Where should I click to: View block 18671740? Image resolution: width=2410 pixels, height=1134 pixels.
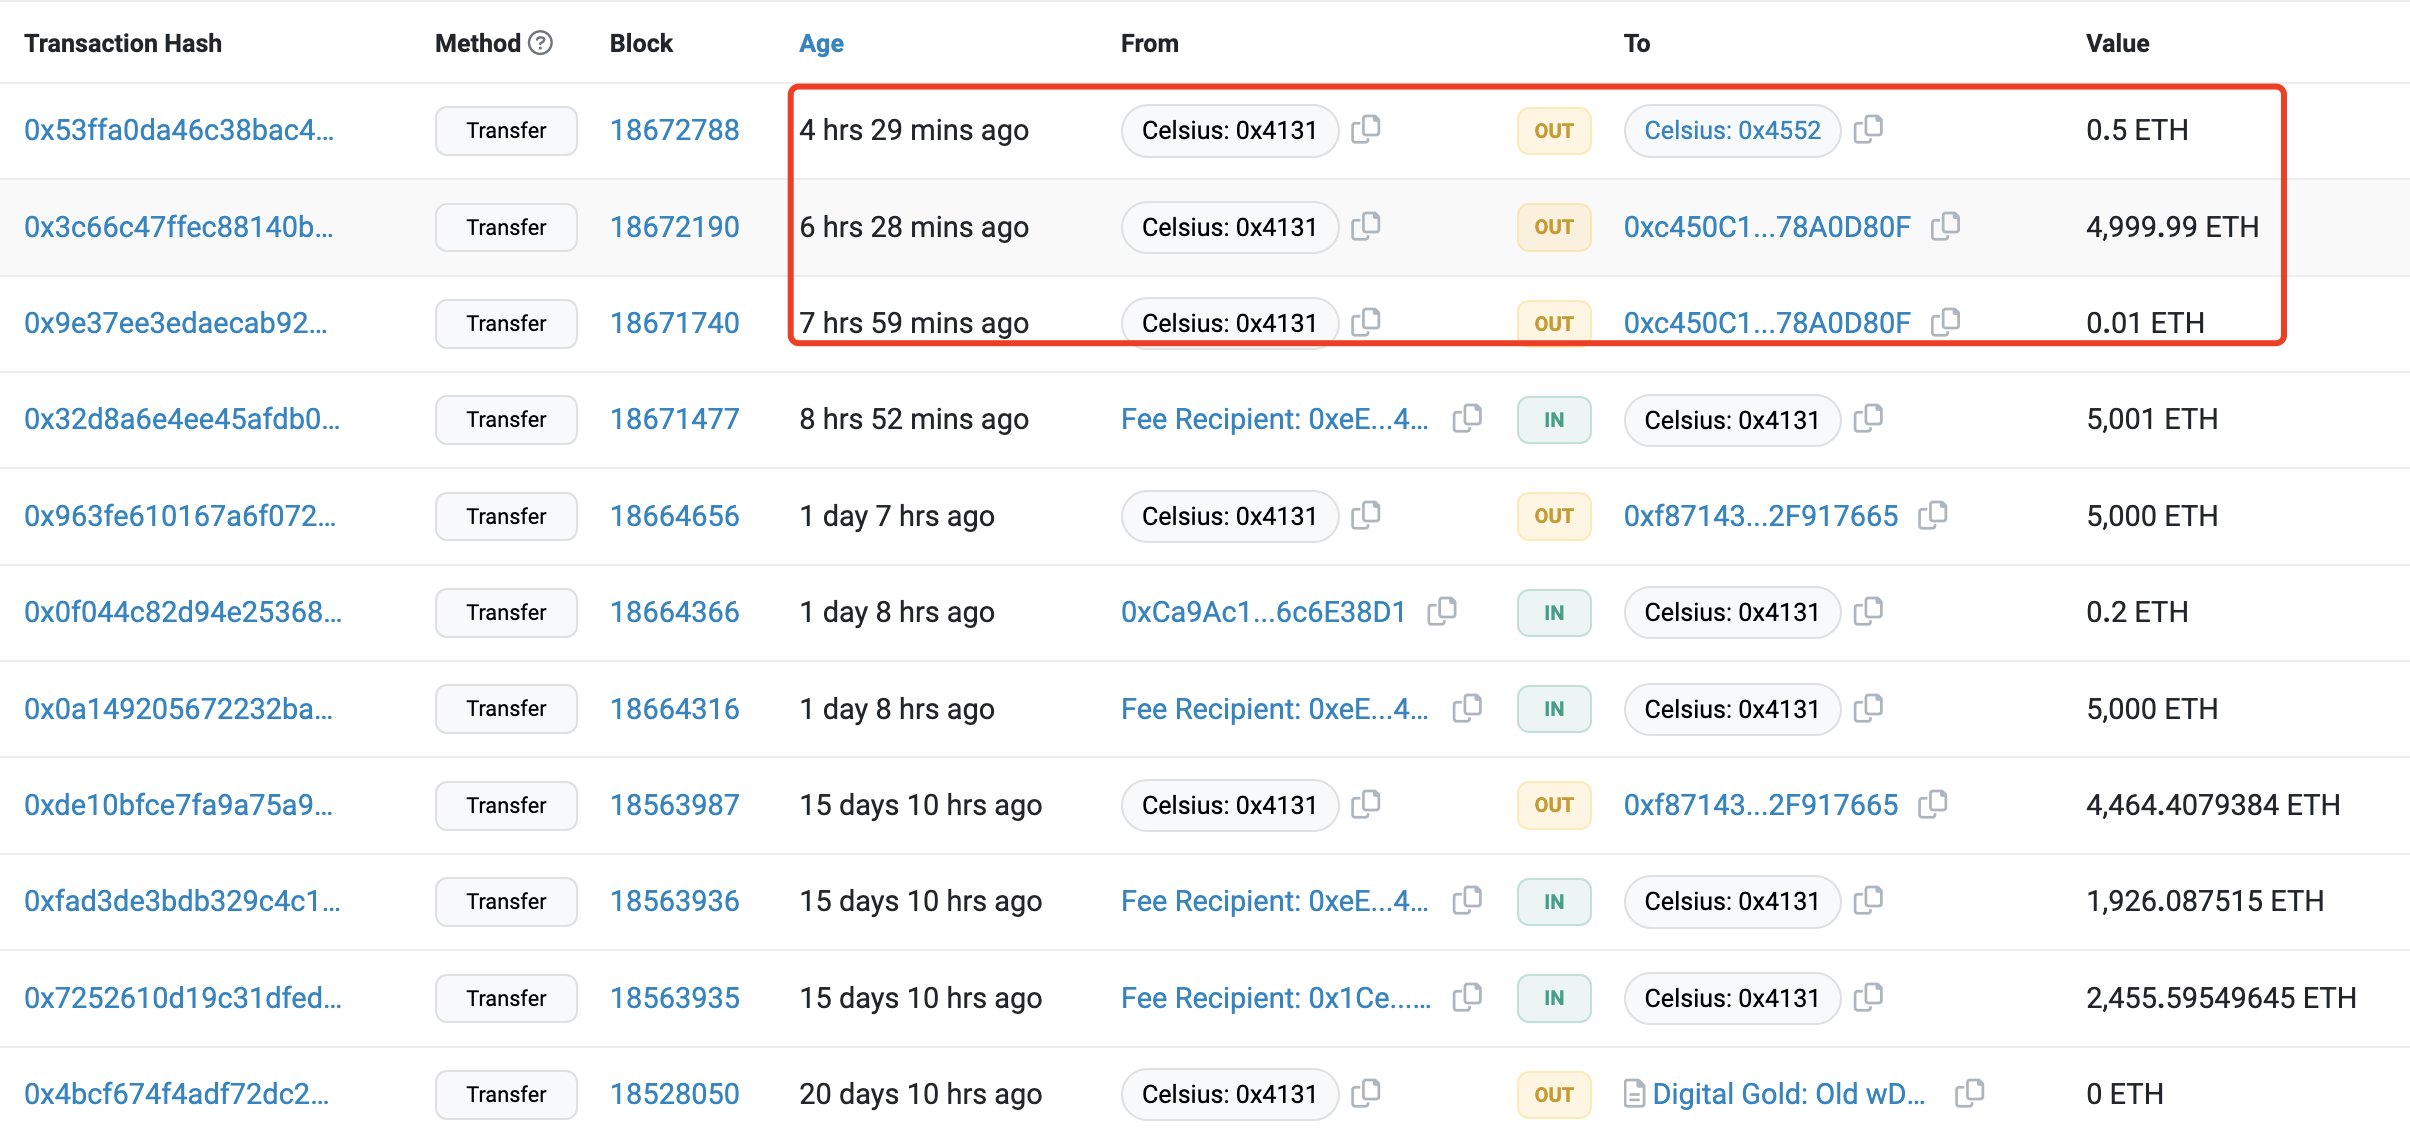675,323
